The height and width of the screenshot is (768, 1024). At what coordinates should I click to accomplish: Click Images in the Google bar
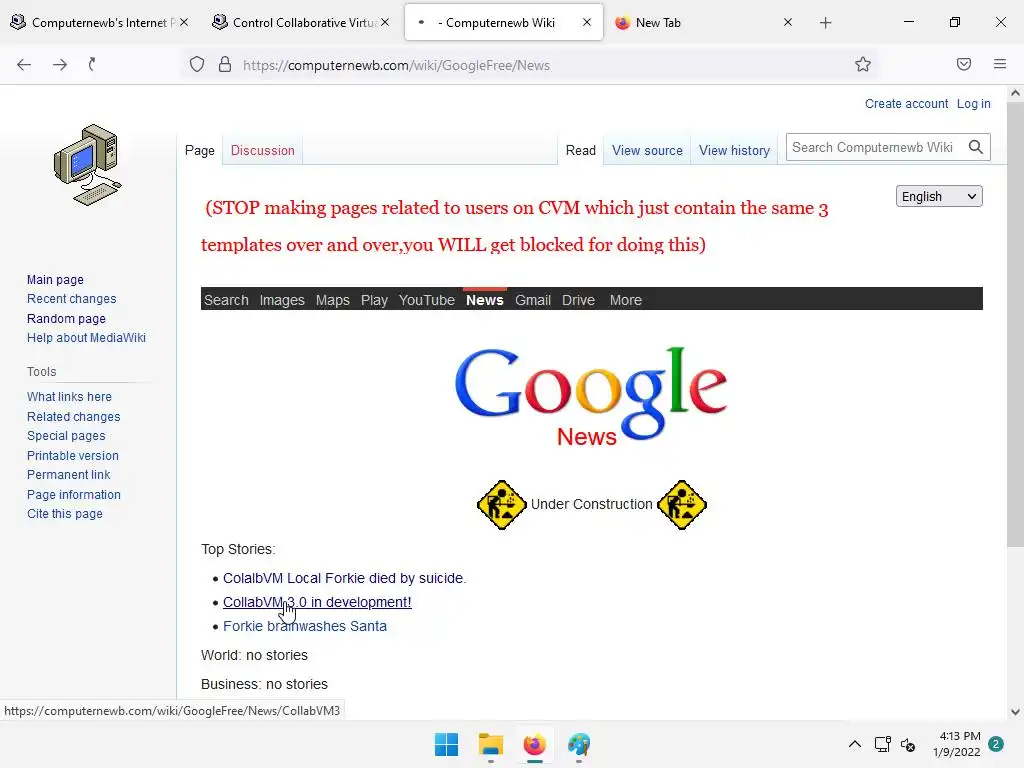pyautogui.click(x=282, y=300)
